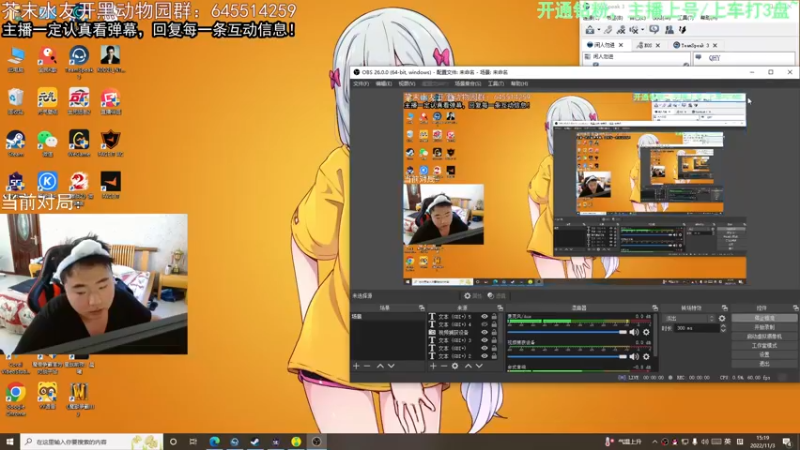
Task: Open the 淡出 scene transition dropdown
Action: (x=689, y=318)
